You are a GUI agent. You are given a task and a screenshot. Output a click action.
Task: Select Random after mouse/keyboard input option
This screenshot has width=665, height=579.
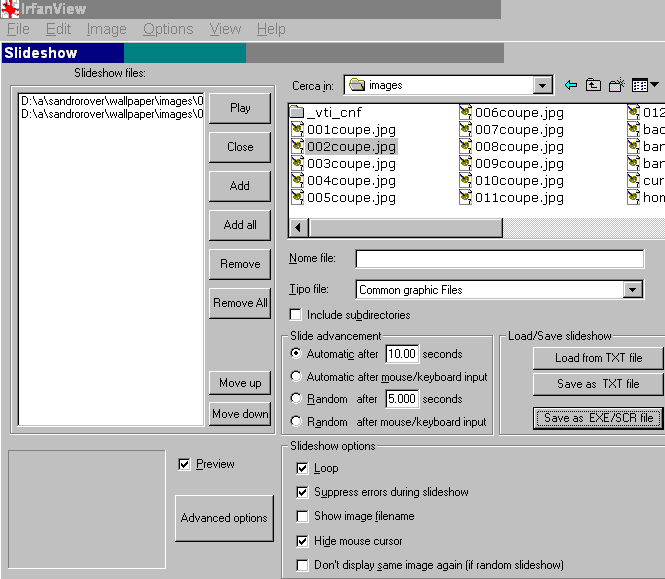coord(296,421)
